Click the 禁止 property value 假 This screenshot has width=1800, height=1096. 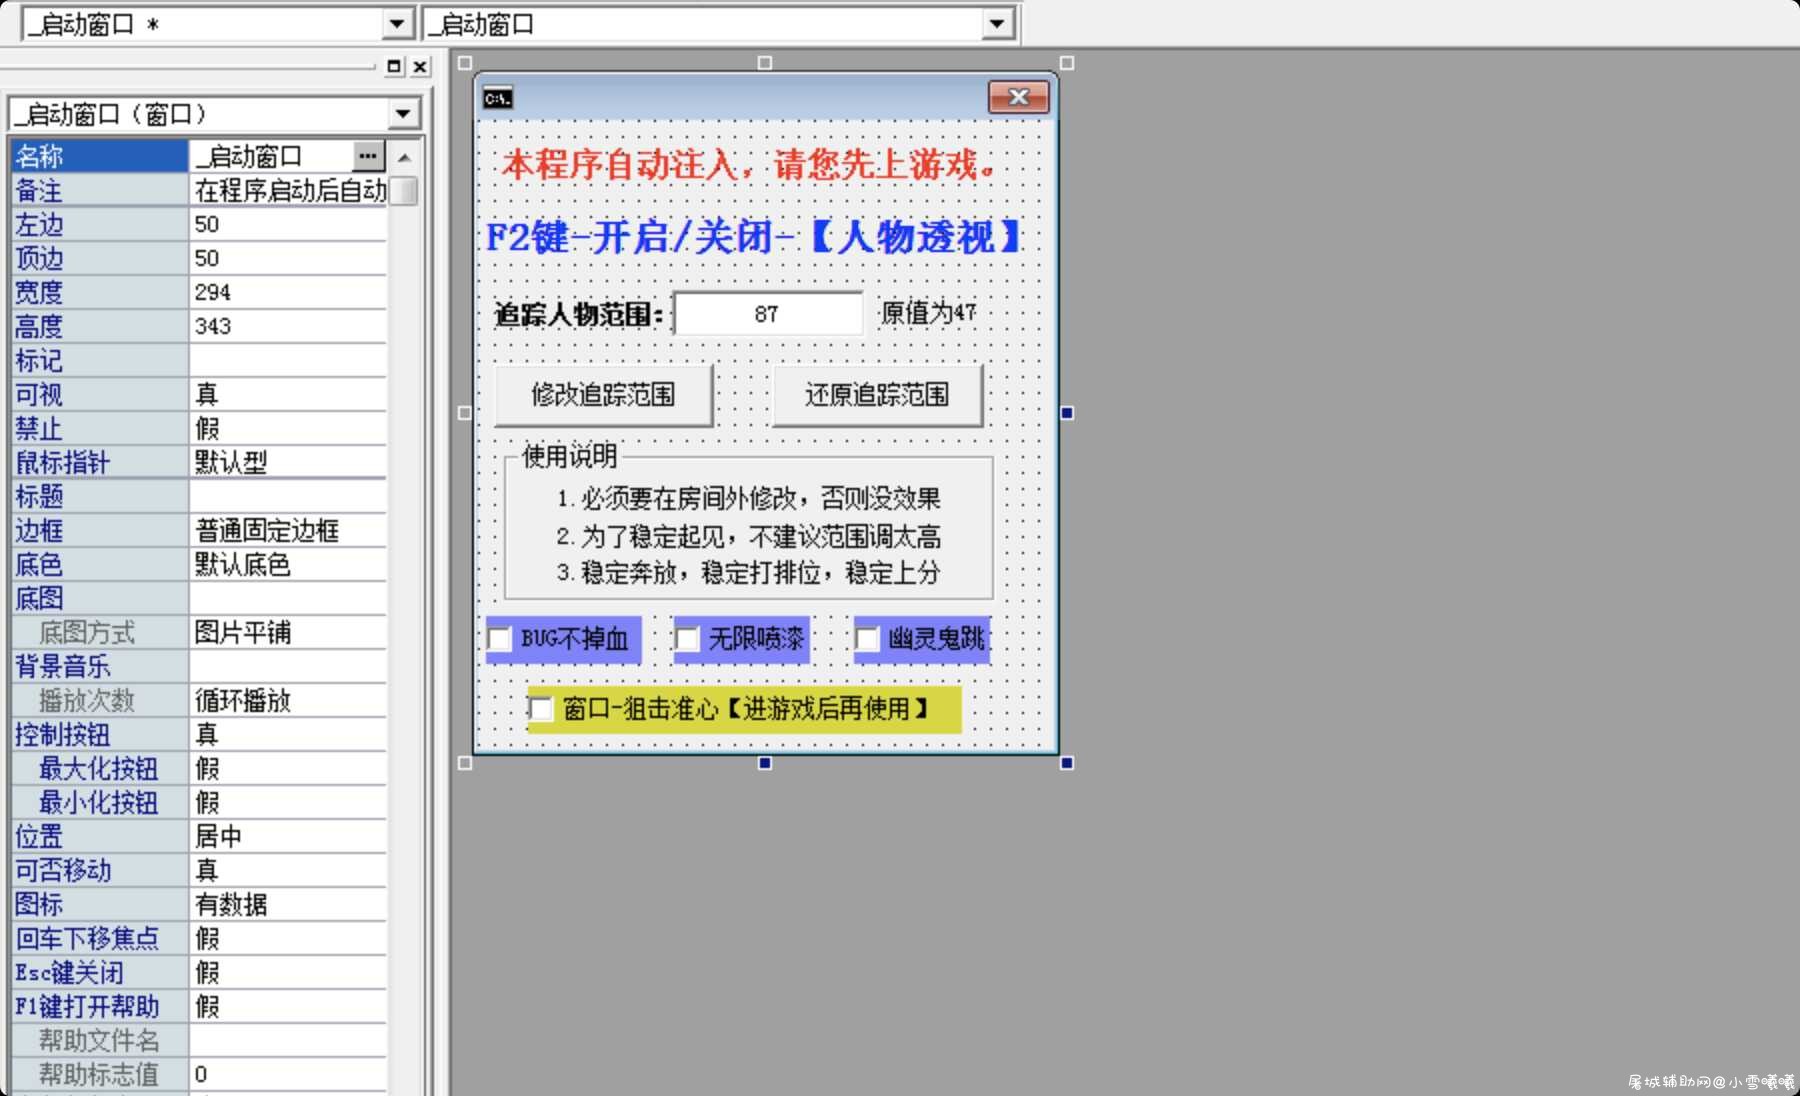pyautogui.click(x=288, y=428)
